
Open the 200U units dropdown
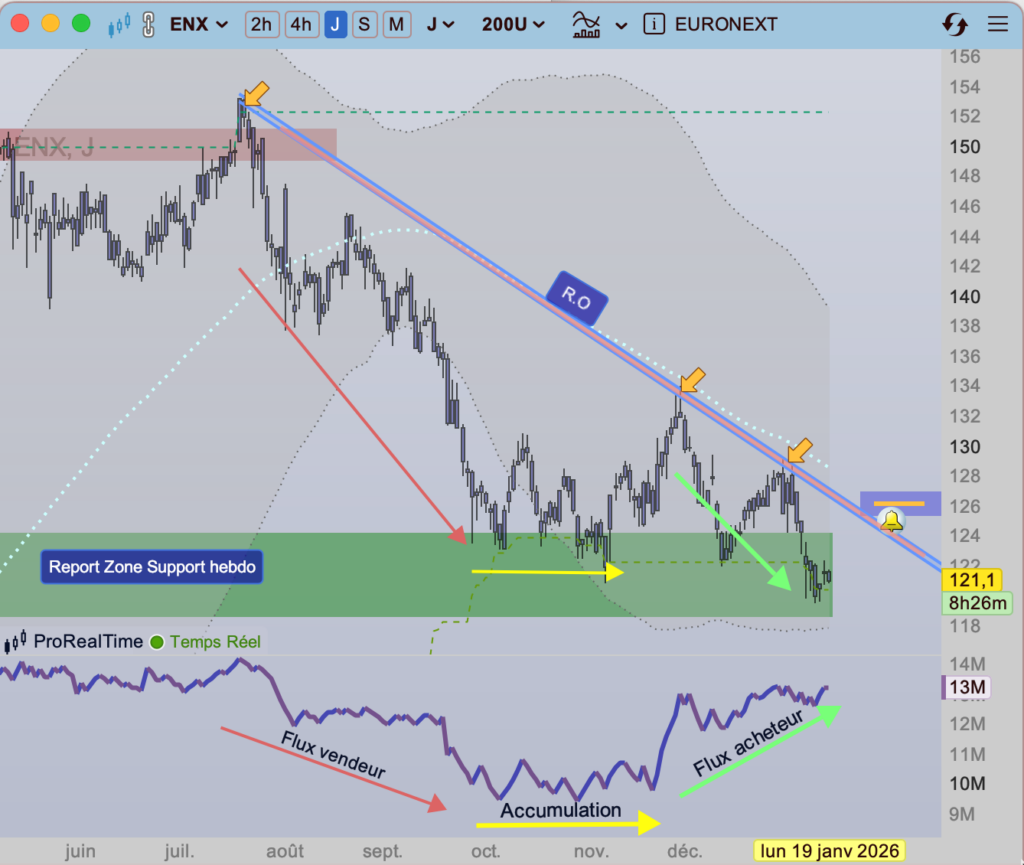pos(514,24)
